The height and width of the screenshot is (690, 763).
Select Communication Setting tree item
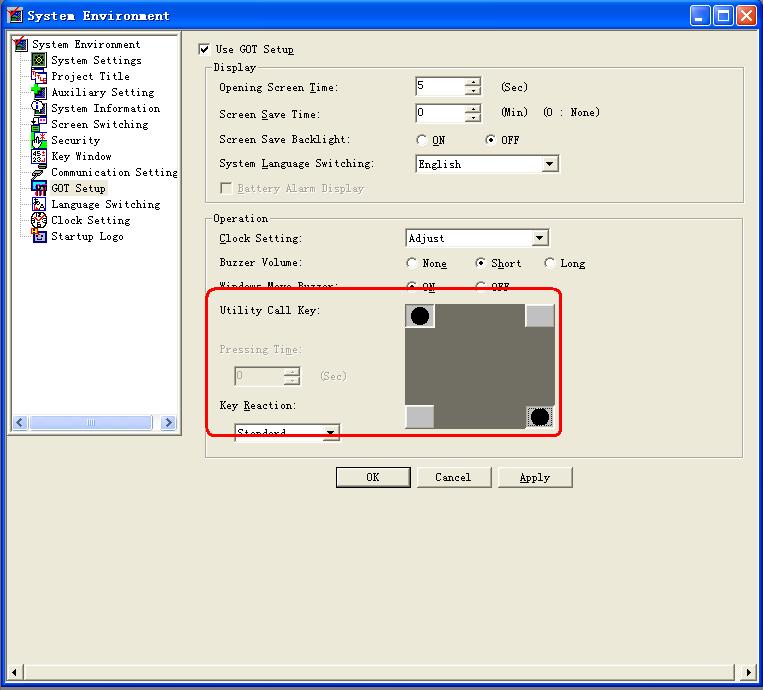click(x=114, y=172)
